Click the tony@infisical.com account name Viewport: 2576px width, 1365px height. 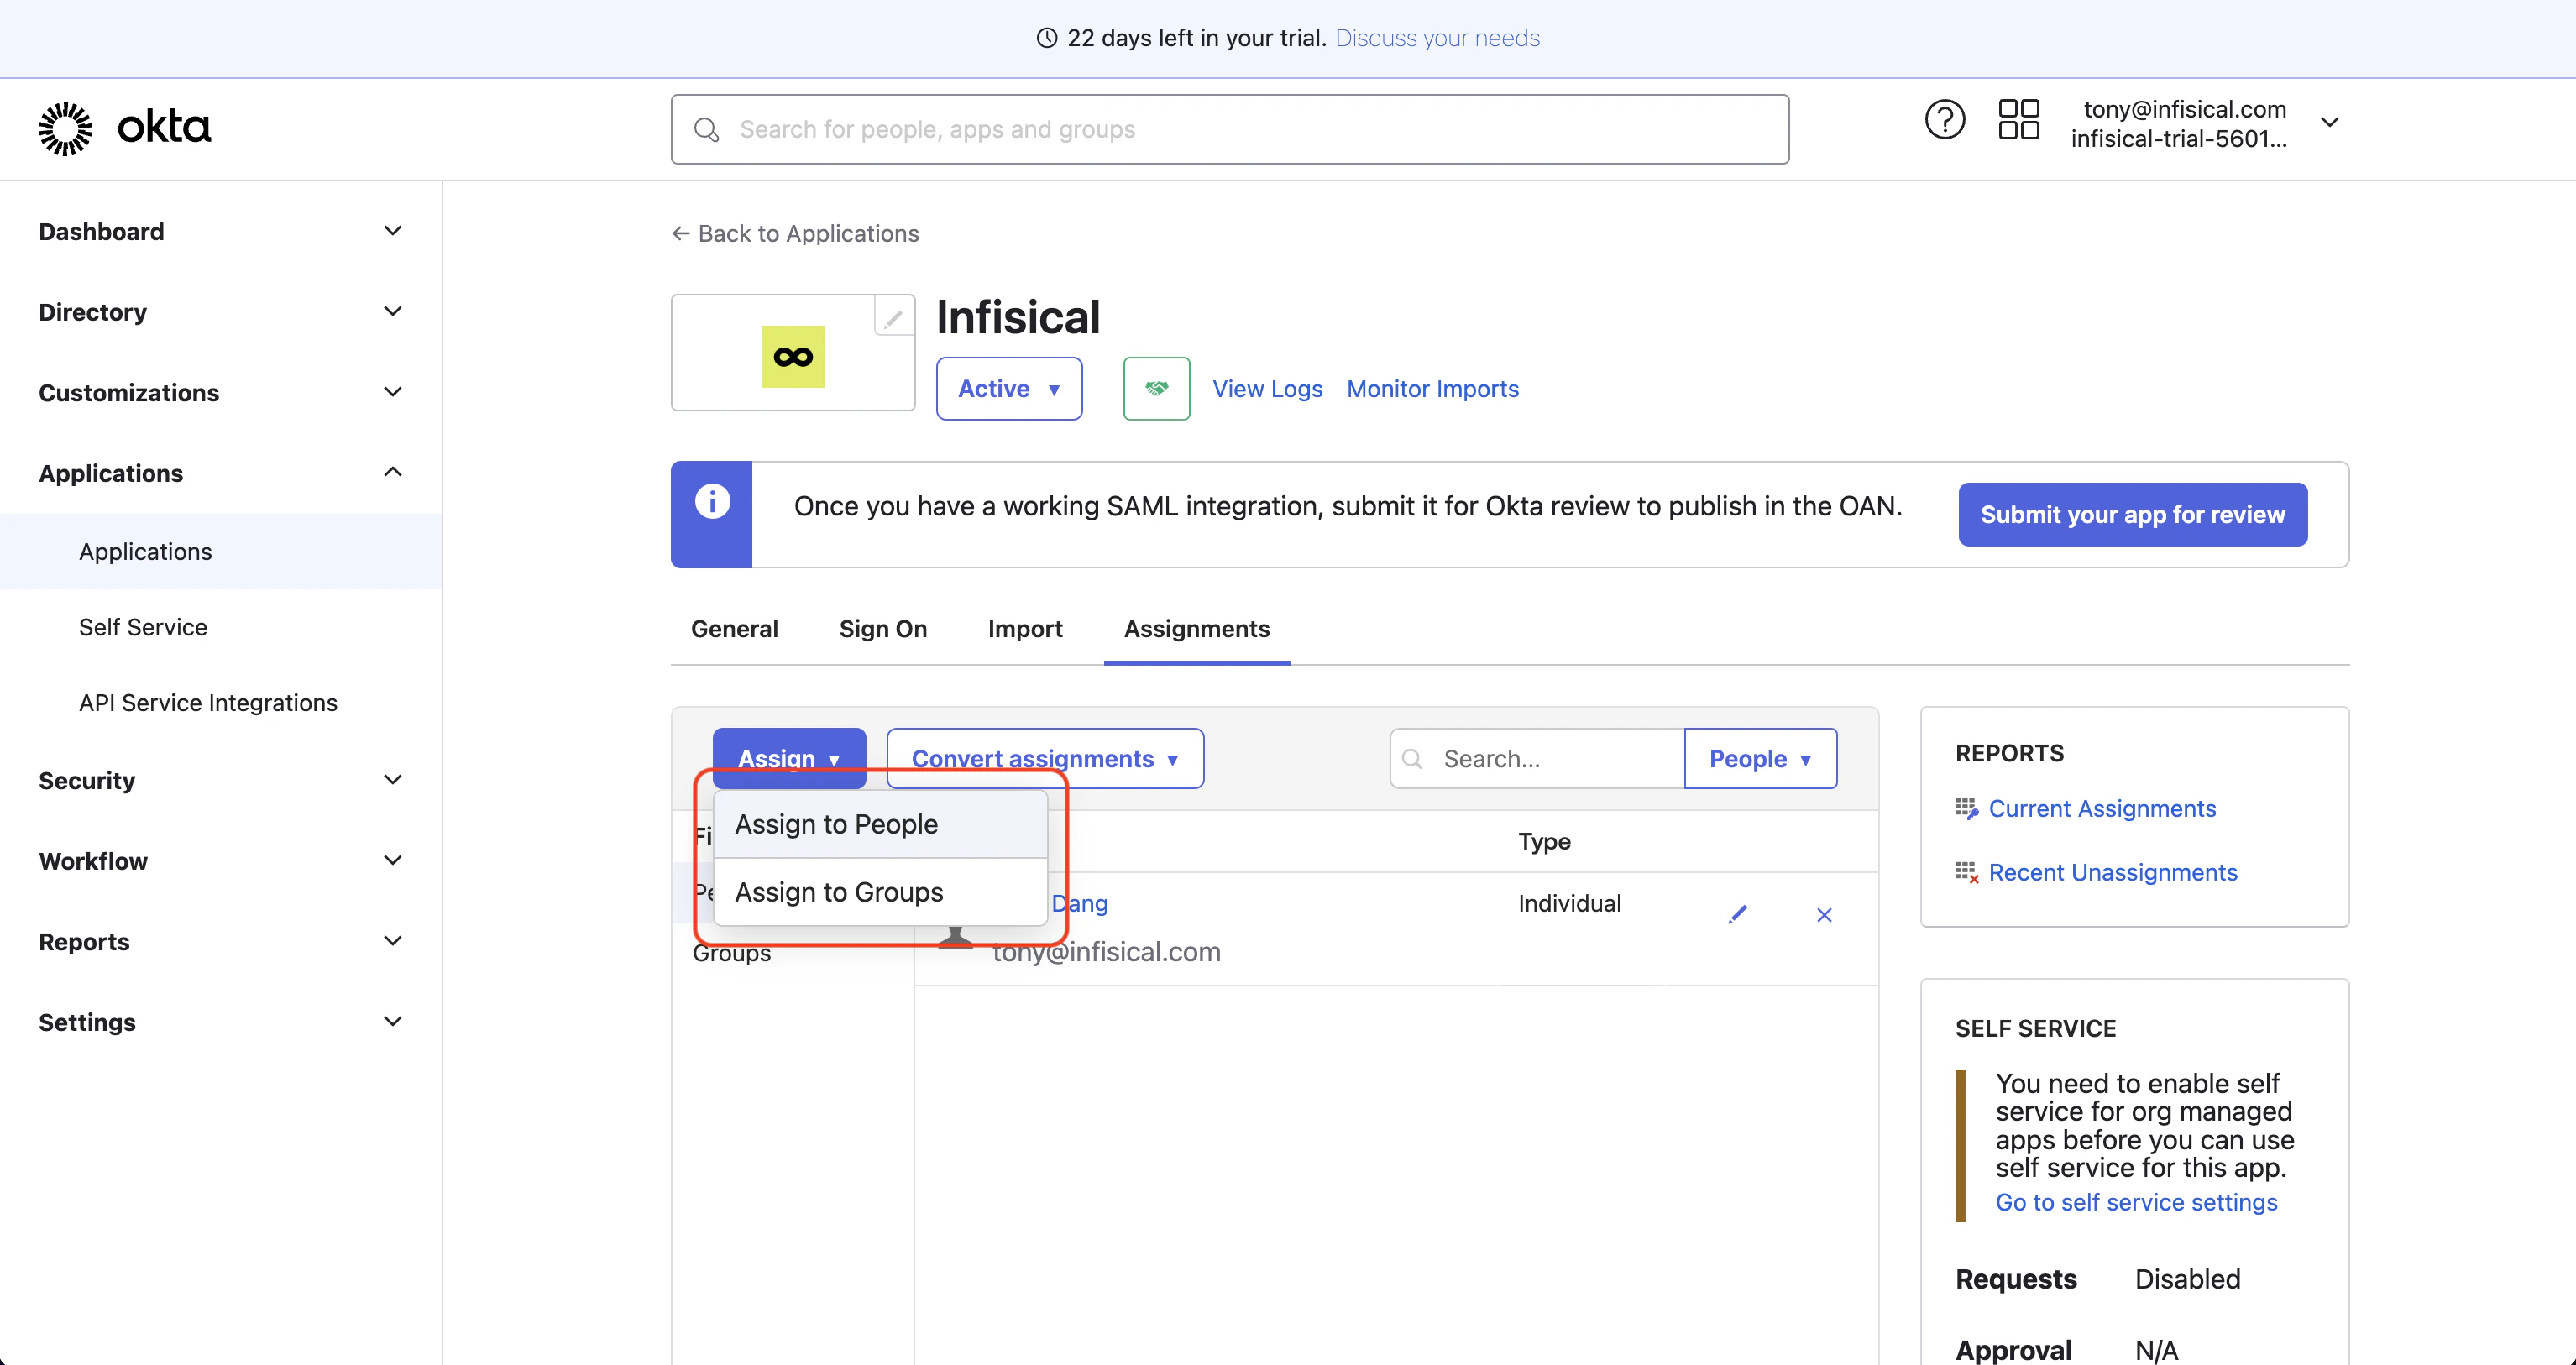(x=2184, y=109)
